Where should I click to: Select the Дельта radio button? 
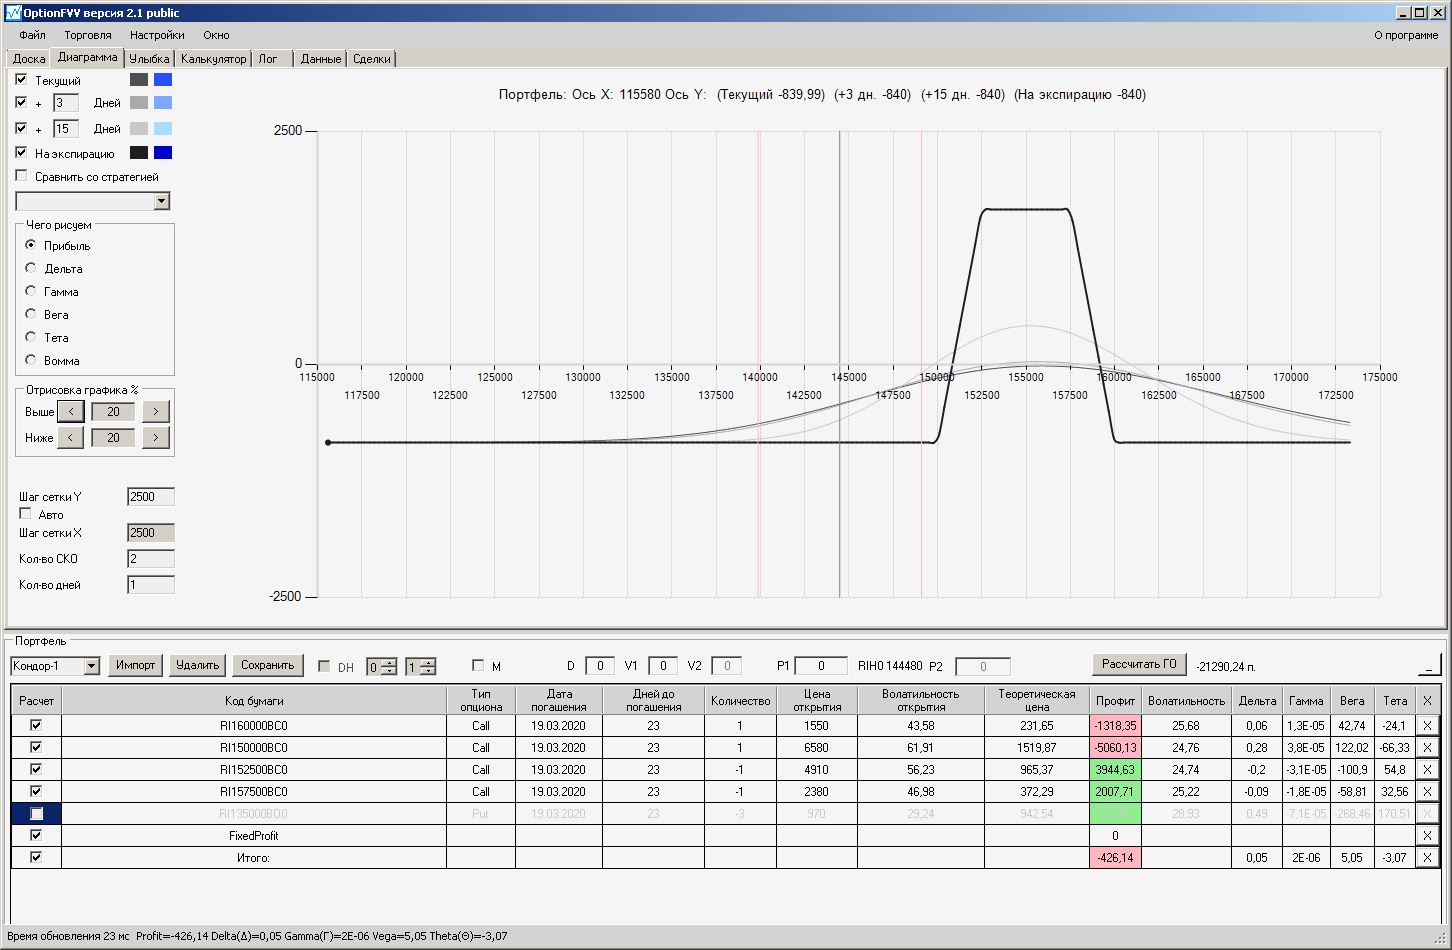click(x=31, y=268)
